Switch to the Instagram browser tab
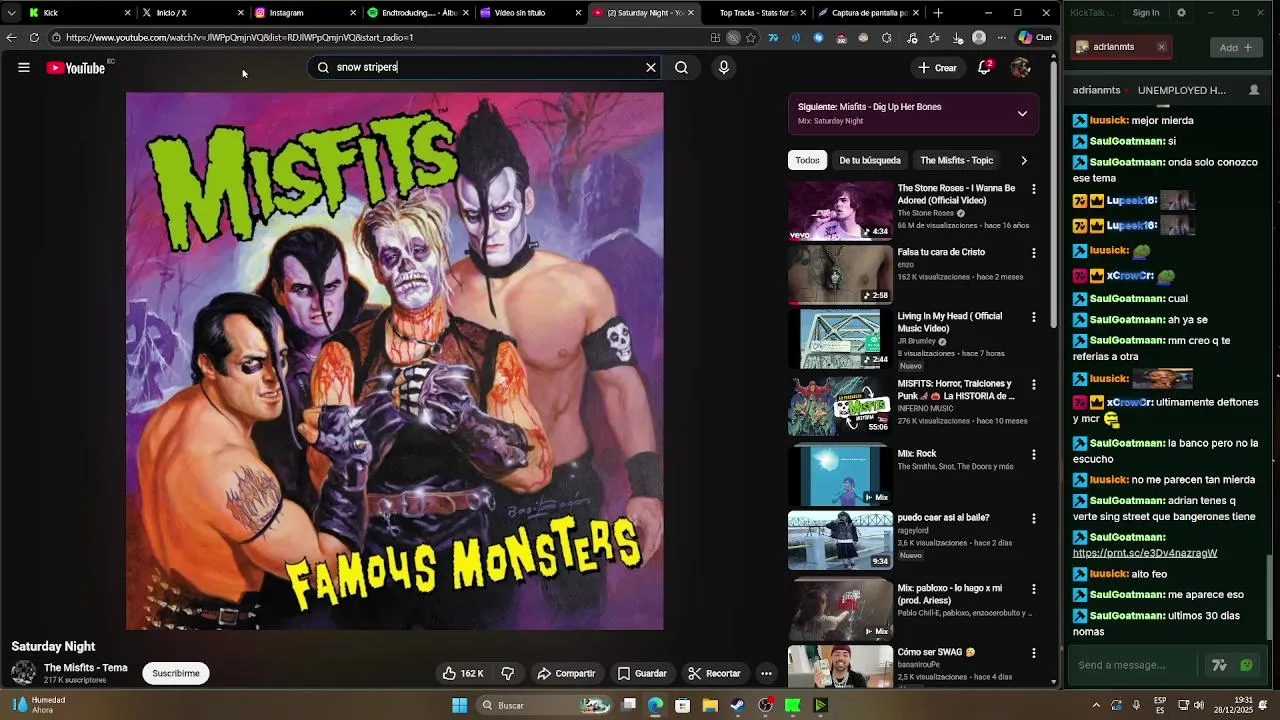This screenshot has width=1280, height=720. [x=305, y=13]
